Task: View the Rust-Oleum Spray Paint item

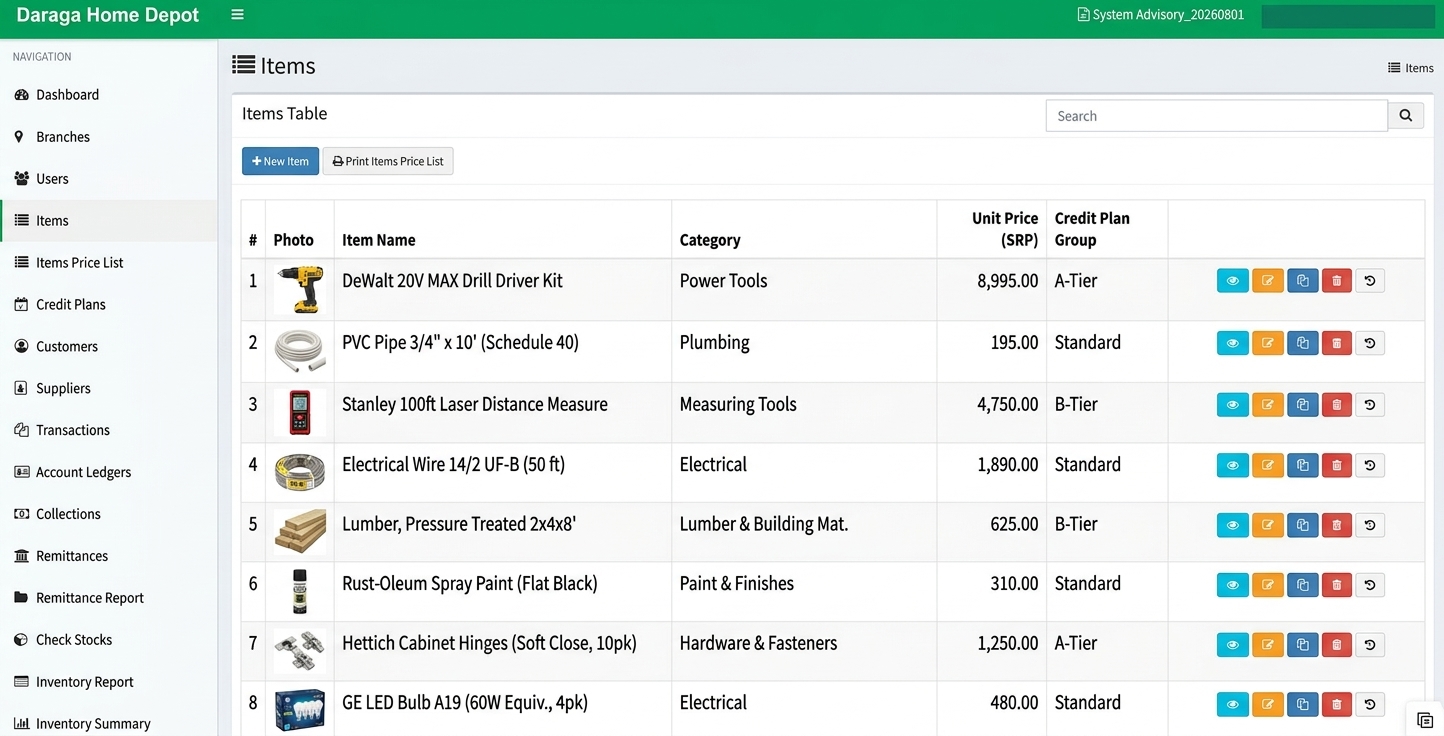Action: (x=1232, y=585)
